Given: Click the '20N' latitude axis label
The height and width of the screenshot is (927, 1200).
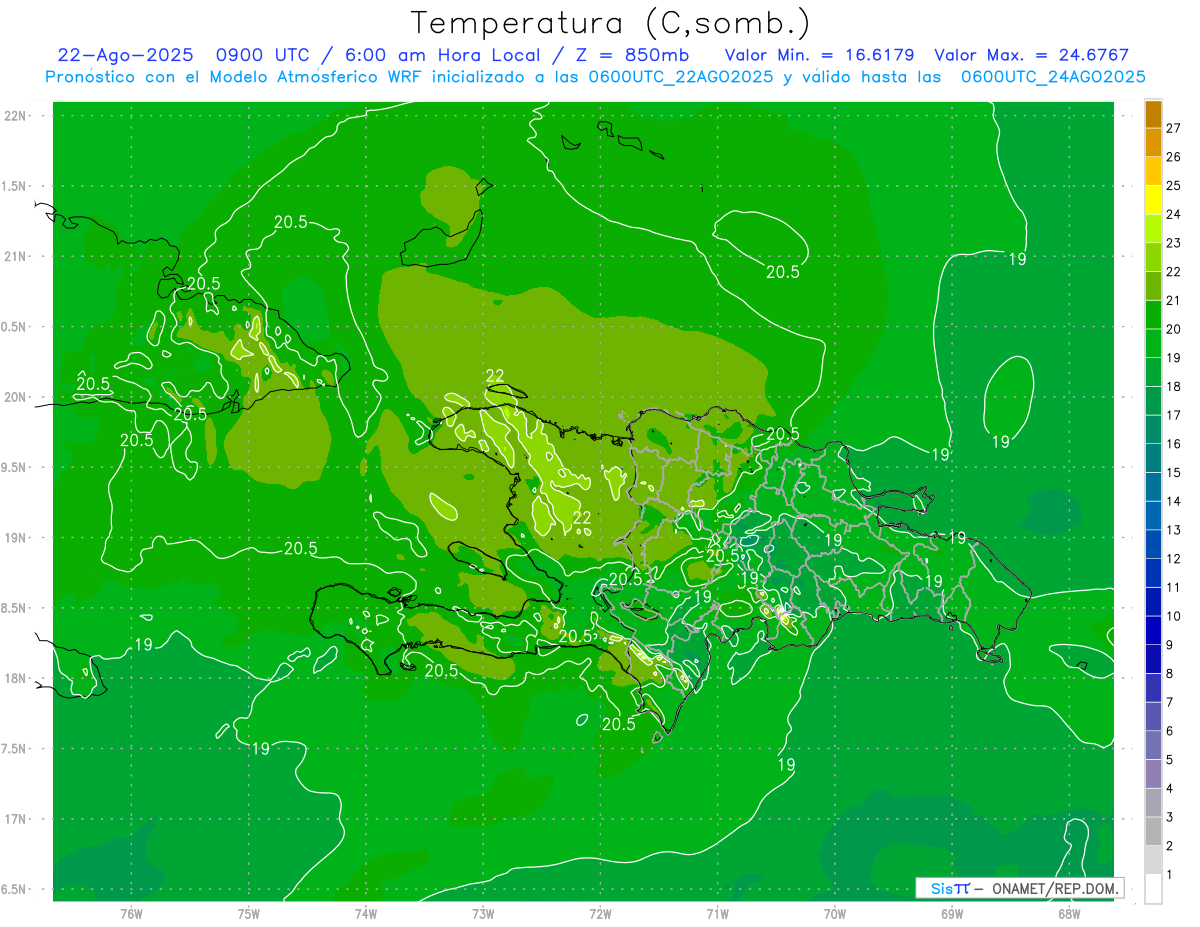Looking at the screenshot, I should tap(16, 397).
